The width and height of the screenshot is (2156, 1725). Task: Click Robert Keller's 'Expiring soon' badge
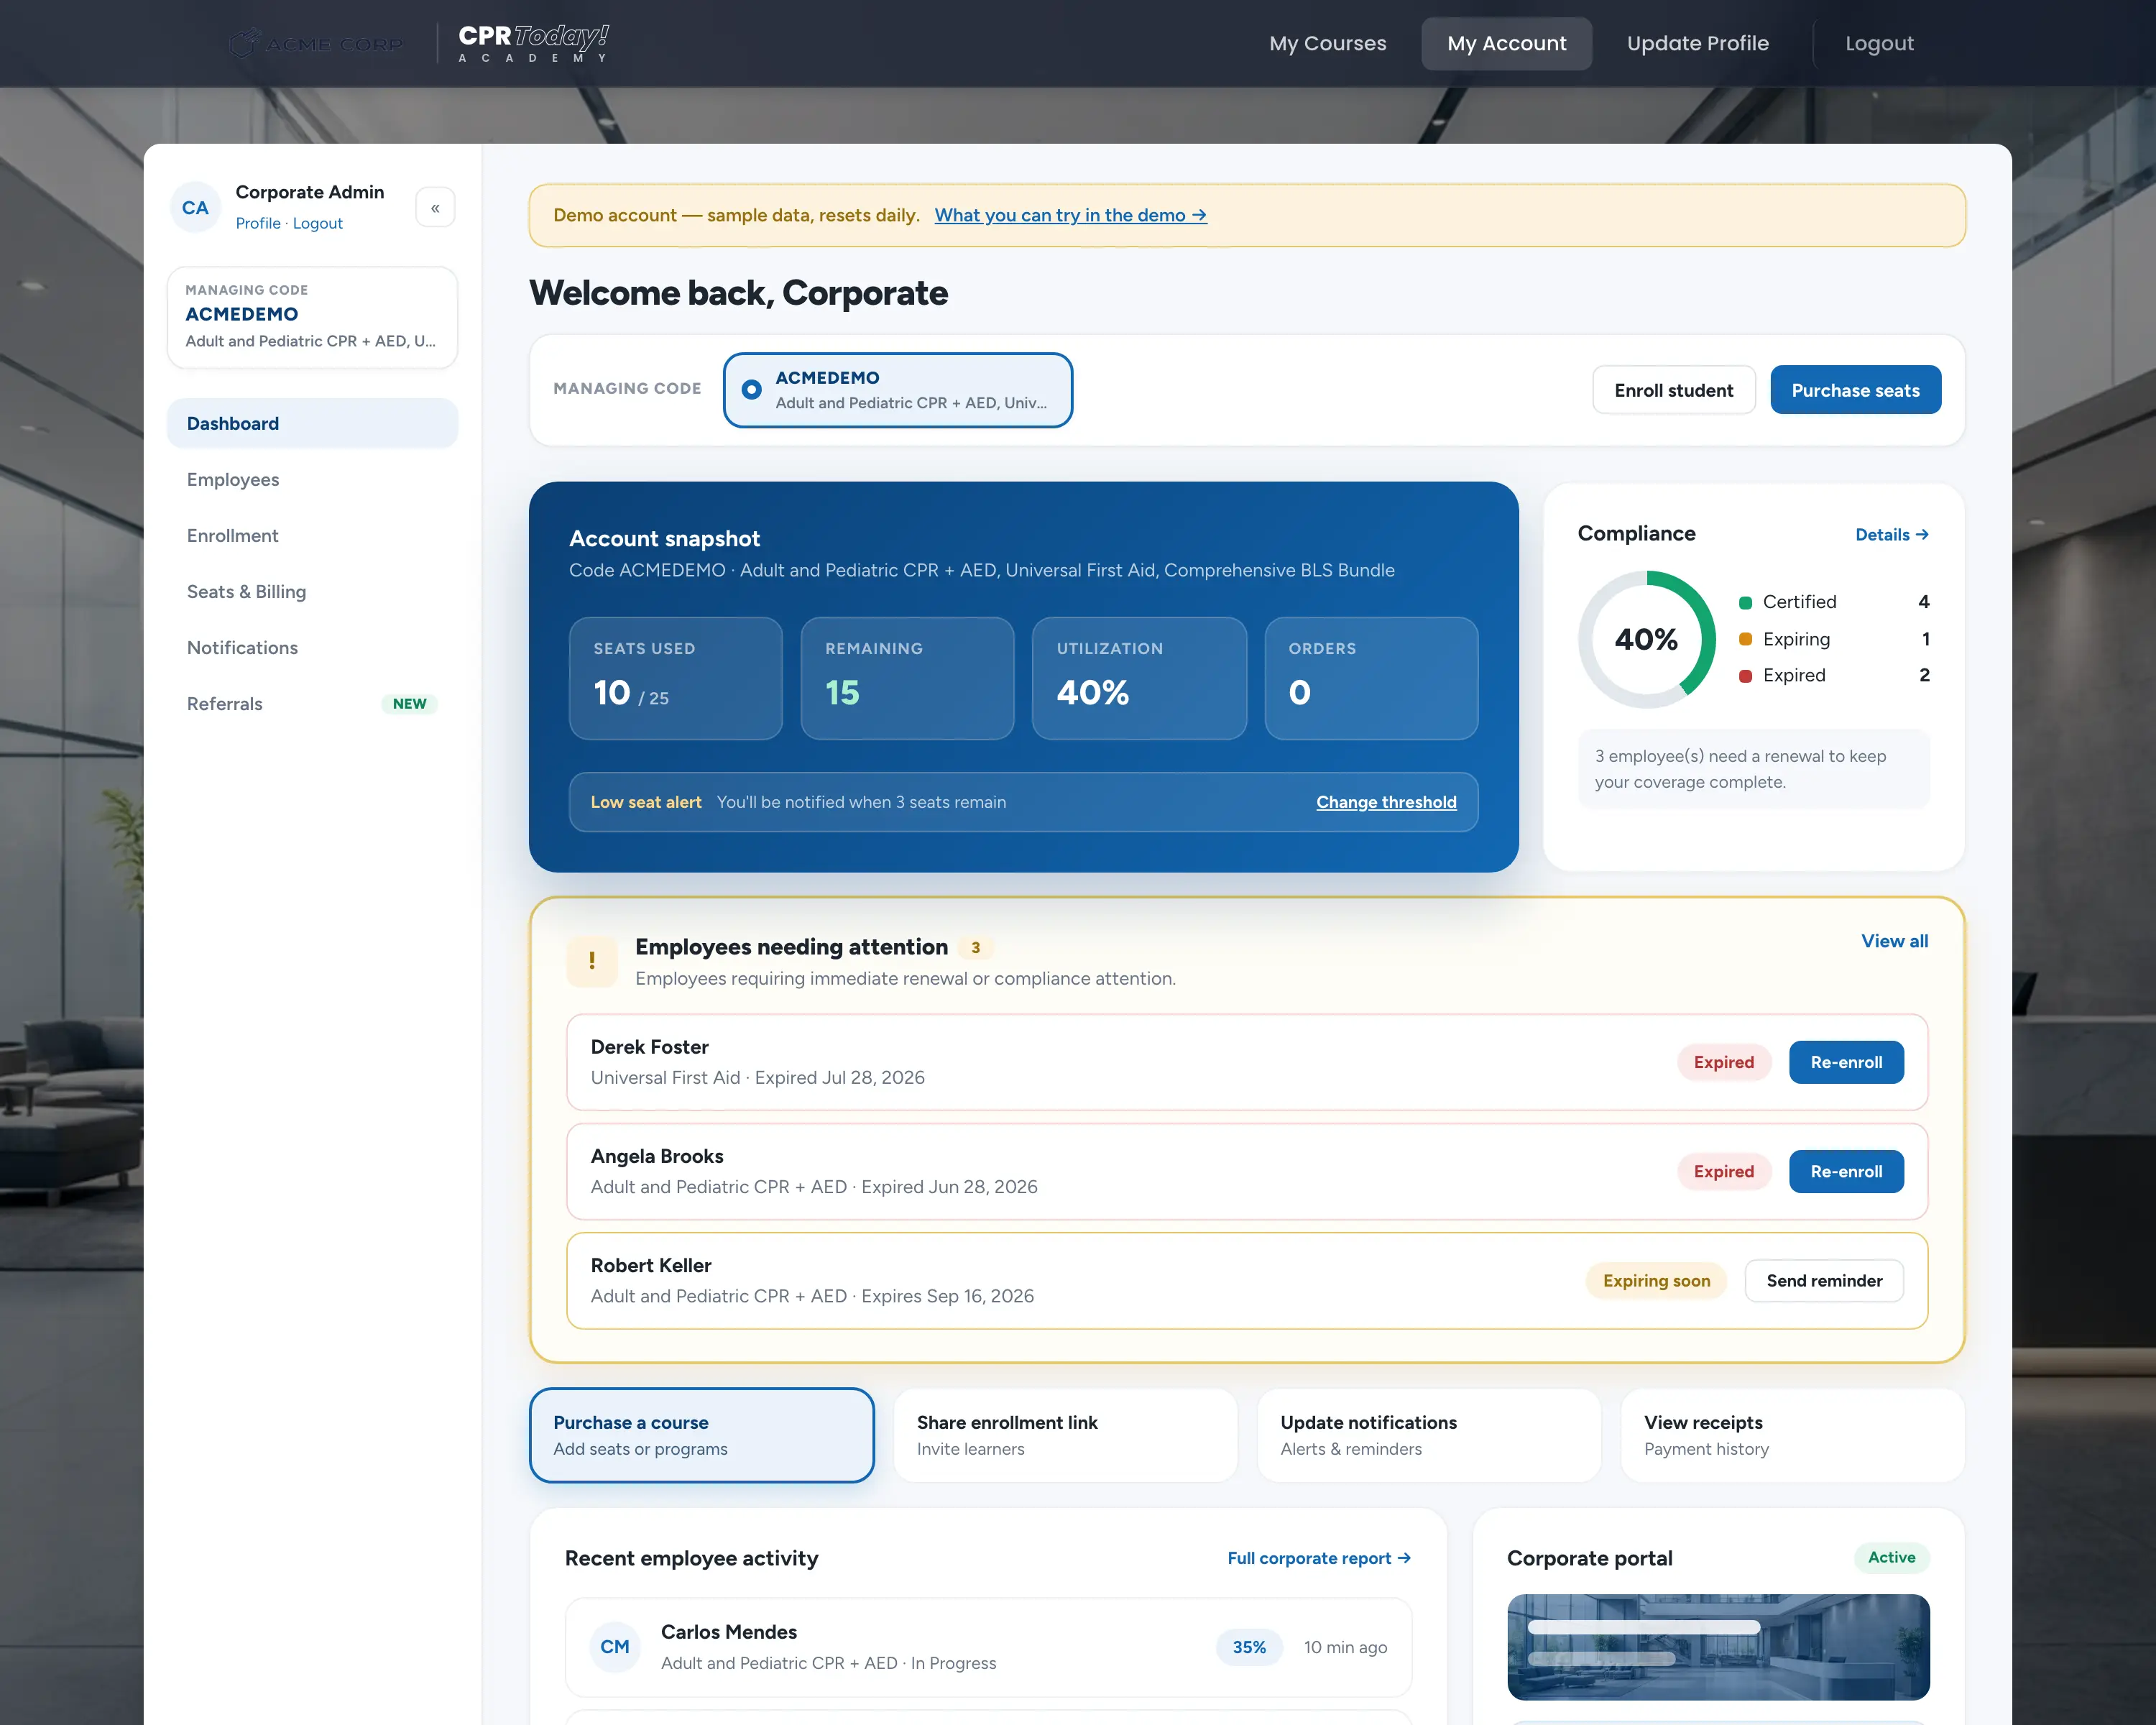[x=1656, y=1281]
